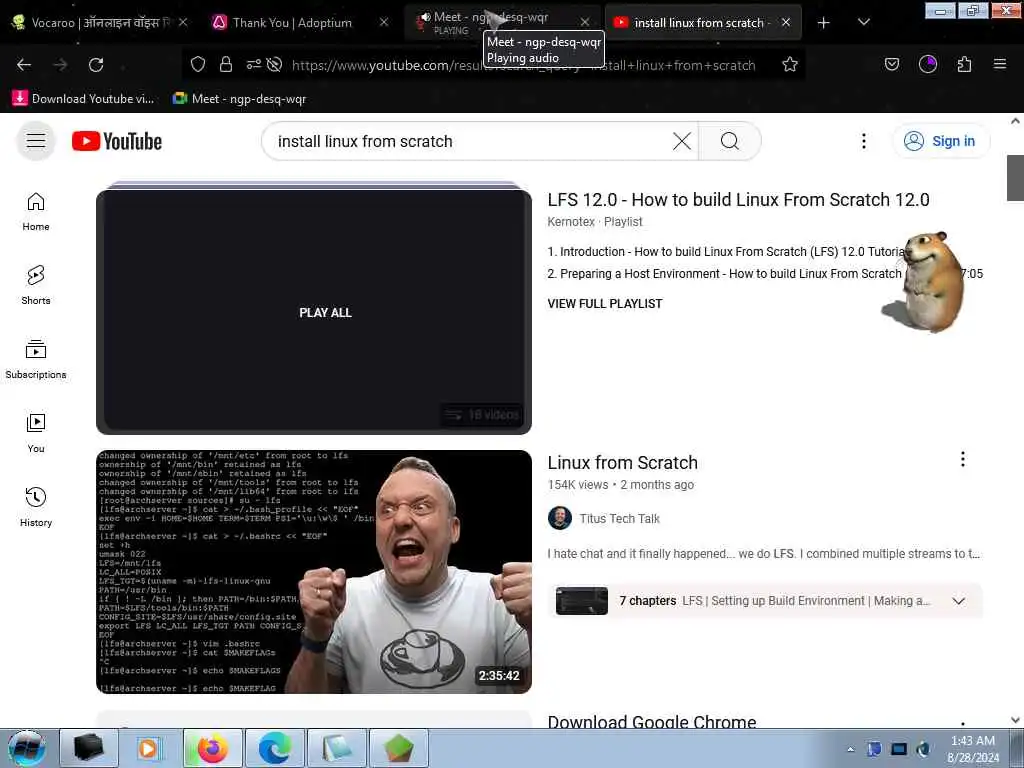This screenshot has width=1024, height=768.
Task: Click the page vertical scrollbar thumb
Action: pyautogui.click(x=1015, y=178)
